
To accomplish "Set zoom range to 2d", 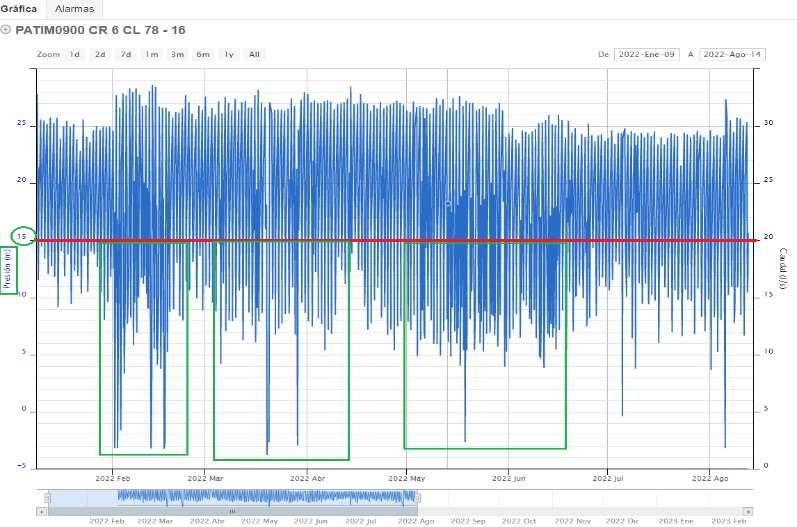I will [x=100, y=54].
